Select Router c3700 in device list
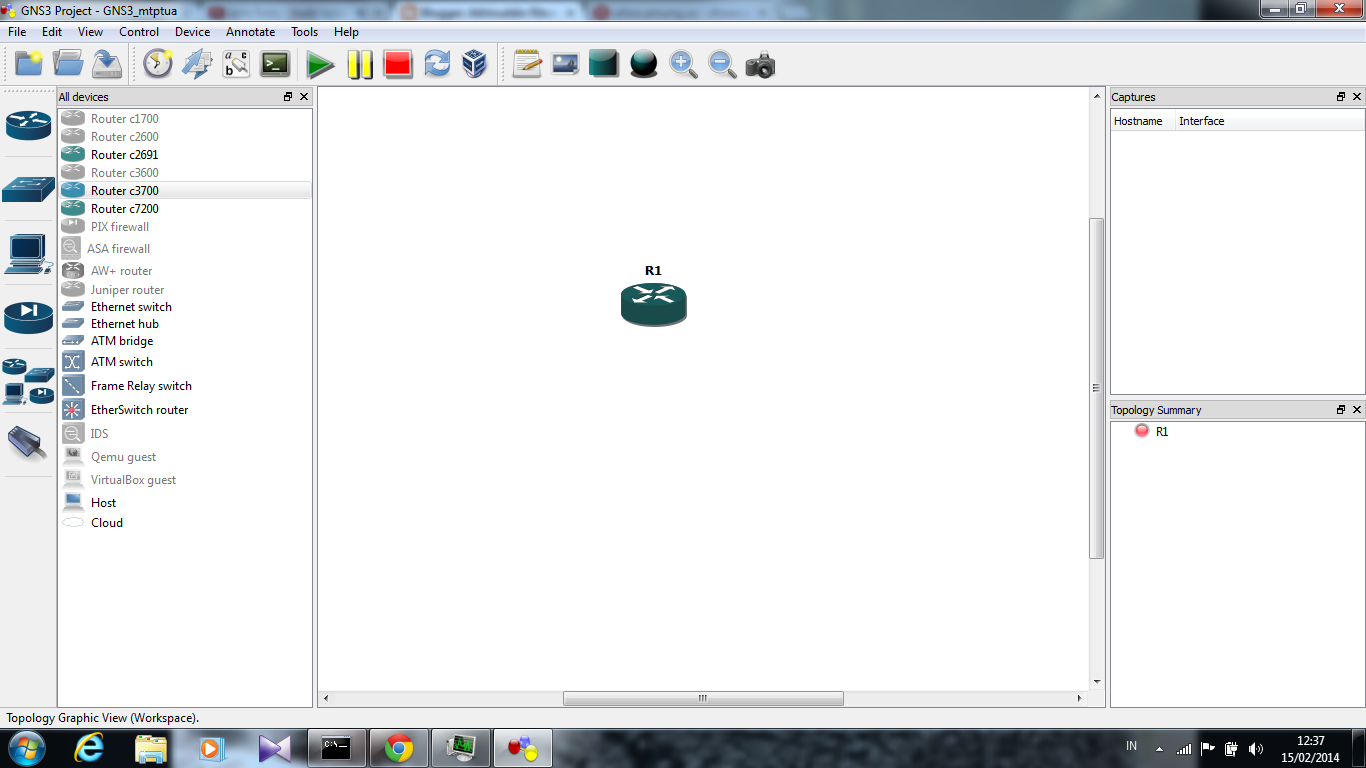The image size is (1366, 768). (185, 190)
